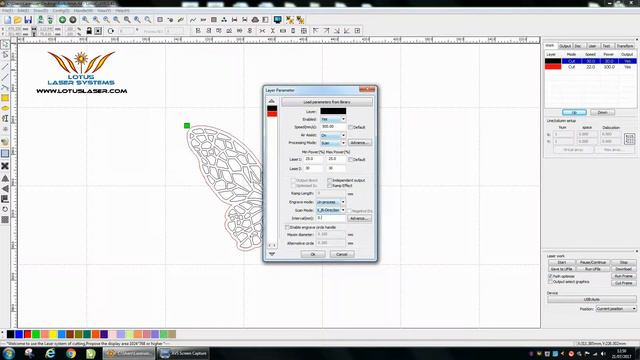Select the yellow rectangle tool in left toolbar
The width and height of the screenshot is (640, 360).
5,98
